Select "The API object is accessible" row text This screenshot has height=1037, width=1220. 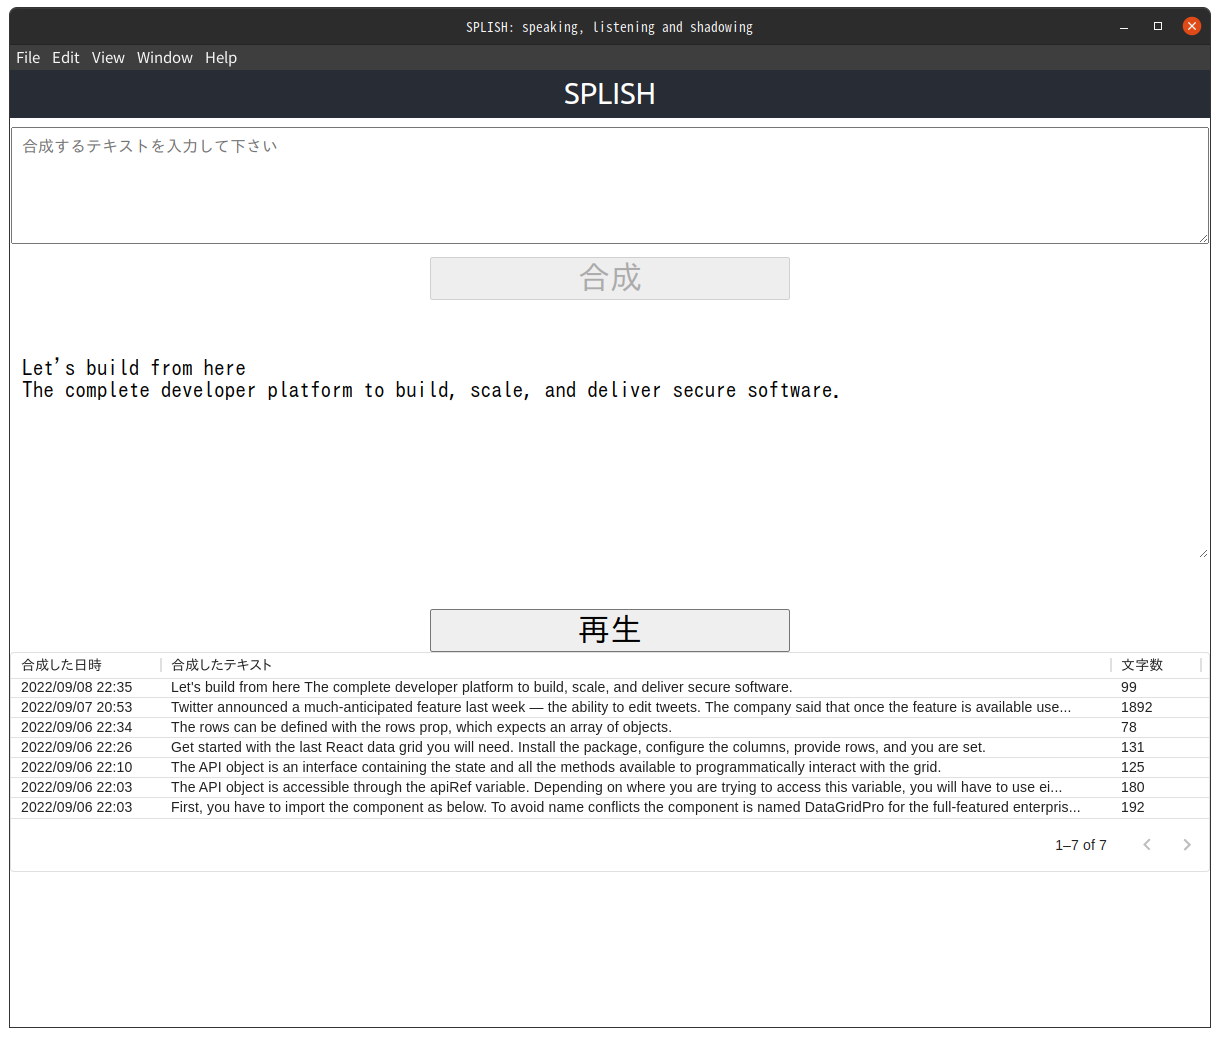(617, 787)
